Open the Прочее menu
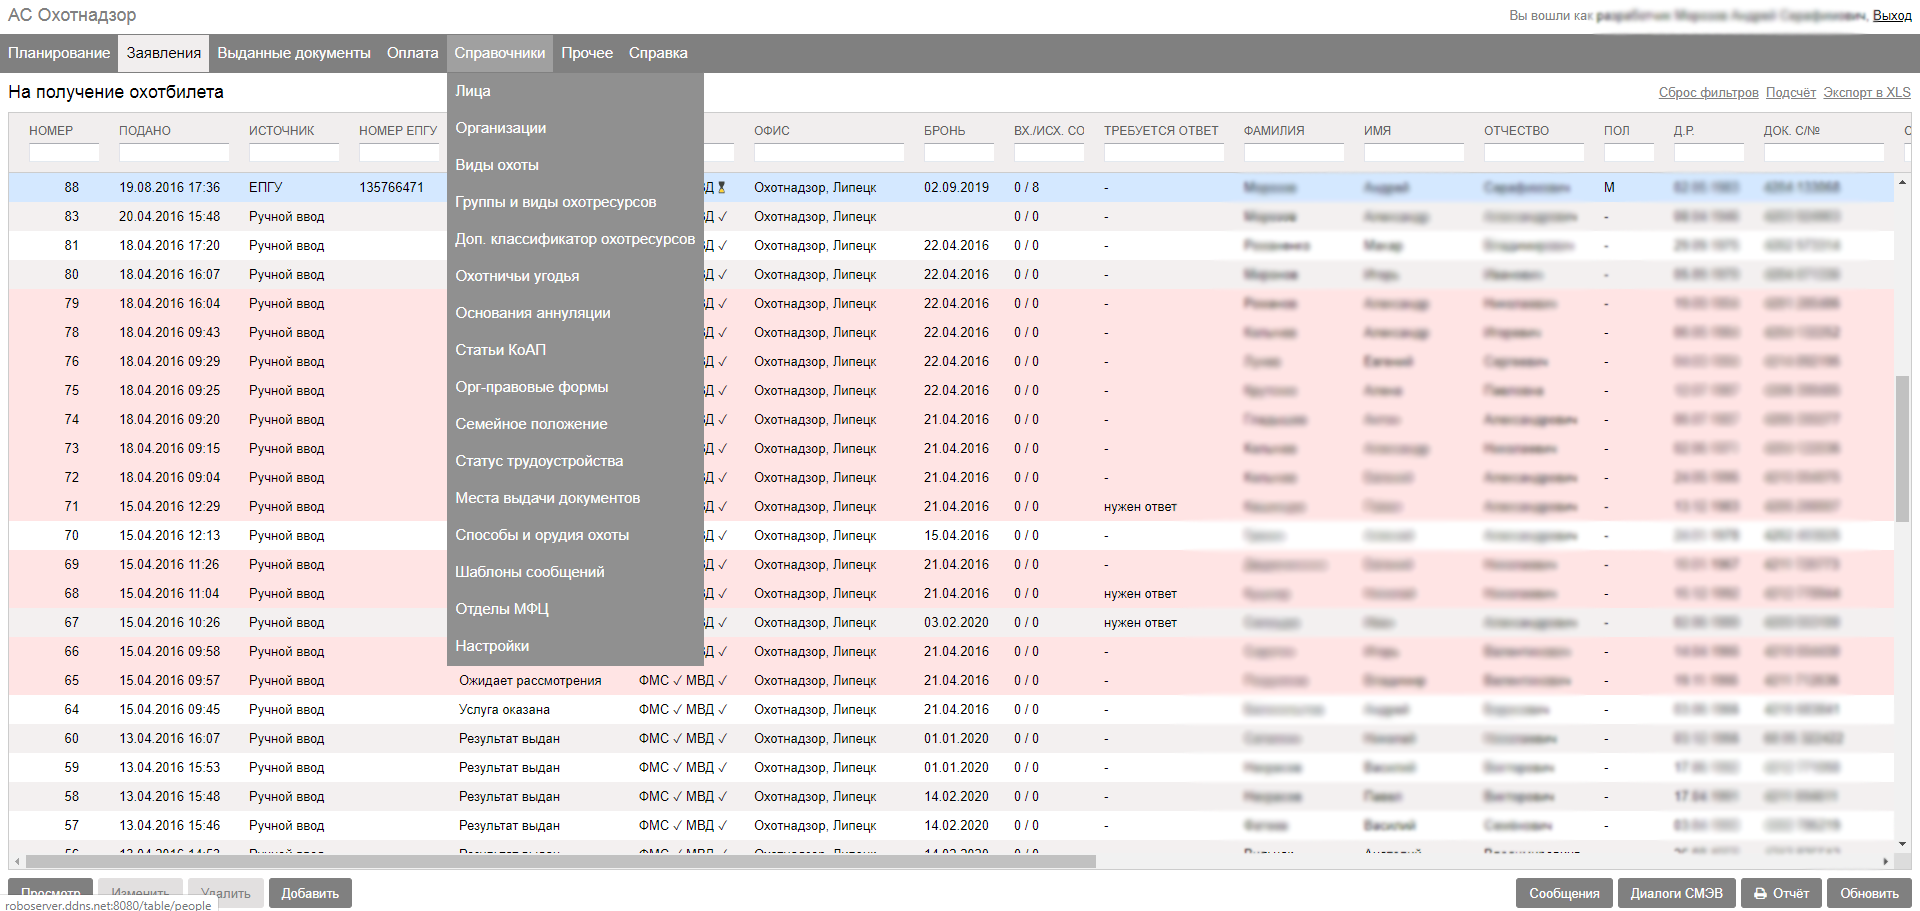The image size is (1920, 911). (587, 53)
